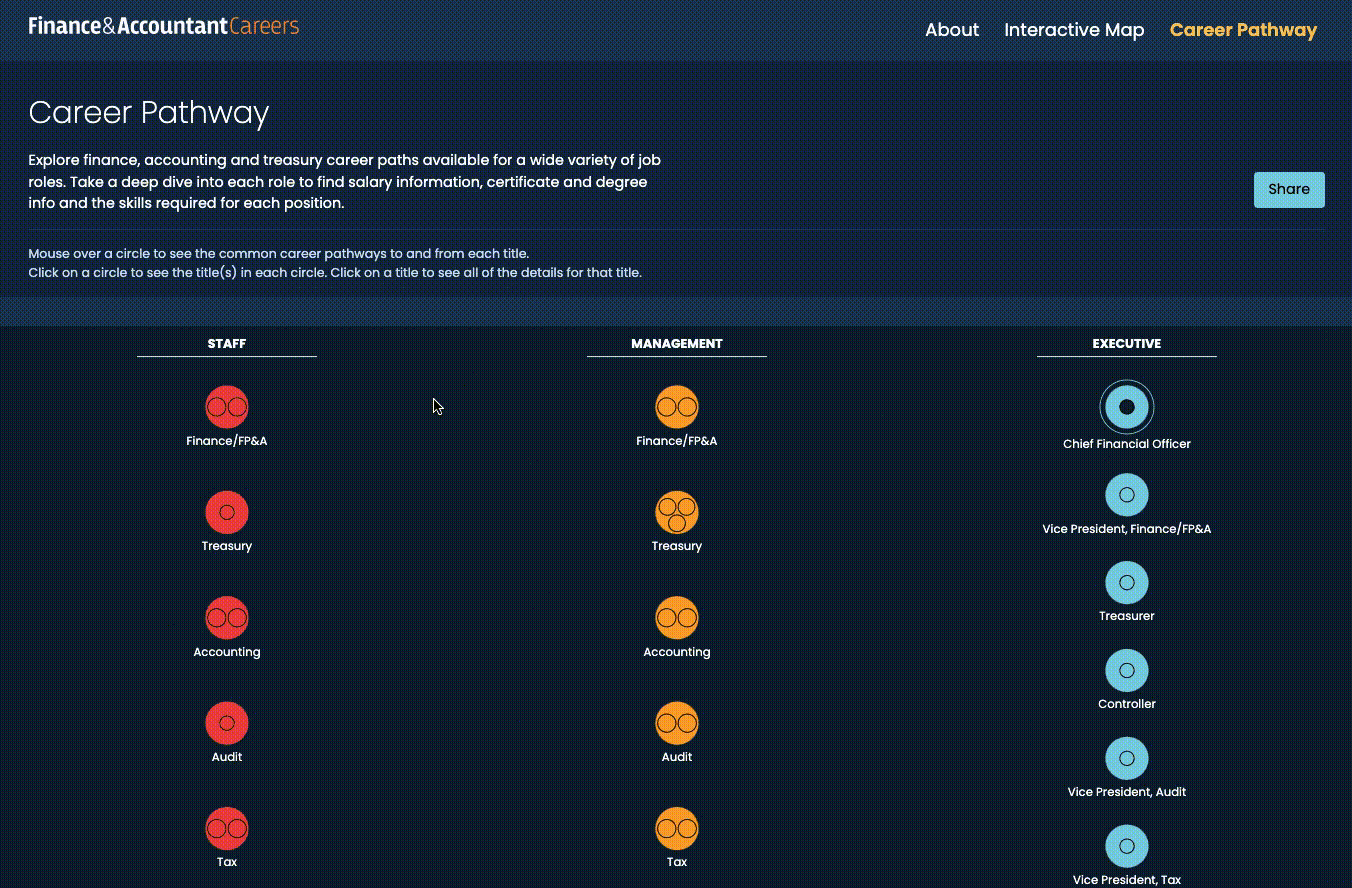
Task: Open the Management Finance/FP&A circle
Action: (677, 407)
